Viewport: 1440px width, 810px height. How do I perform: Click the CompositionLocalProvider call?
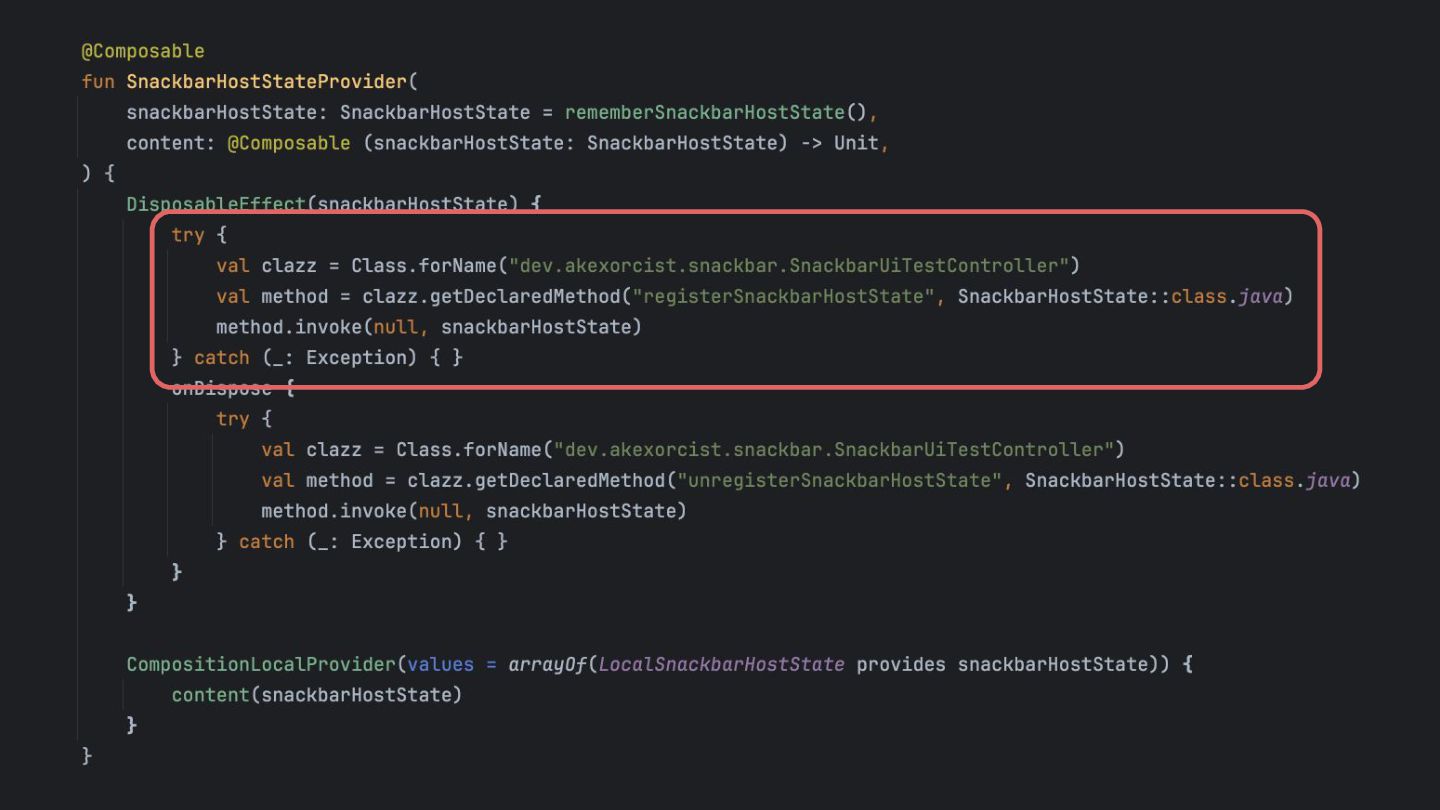(262, 664)
